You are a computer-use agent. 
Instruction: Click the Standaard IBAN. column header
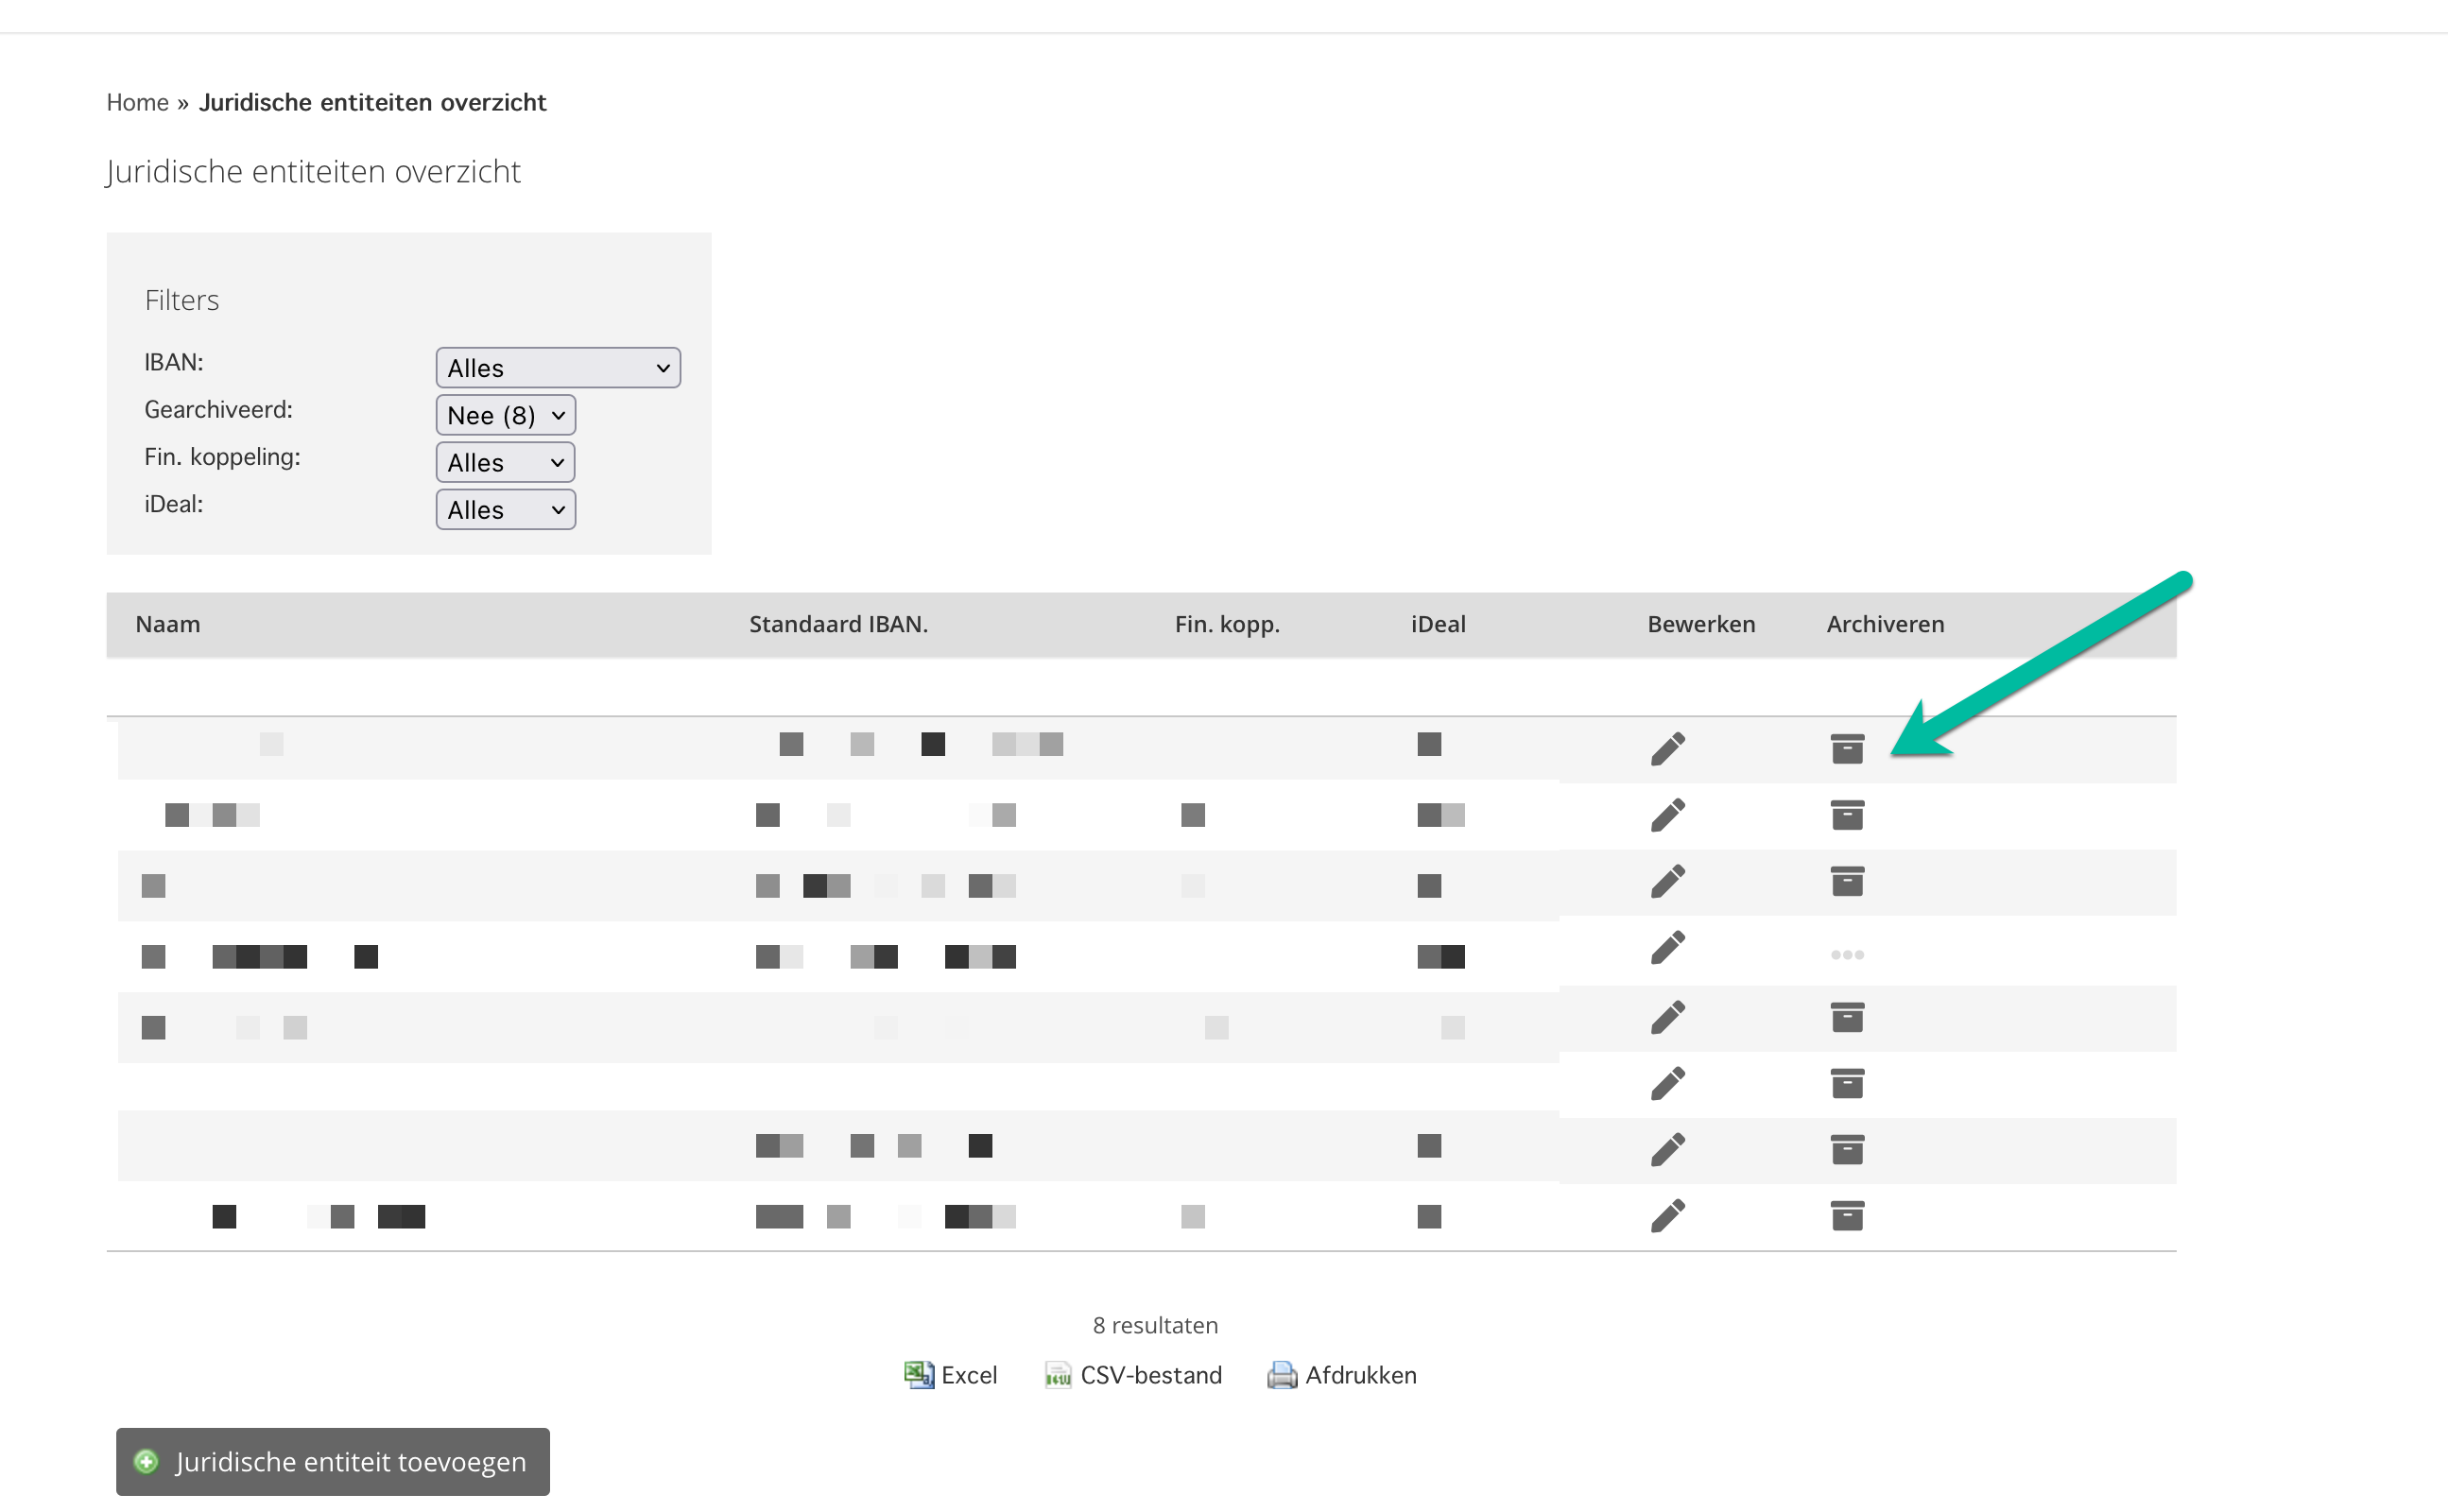coord(838,624)
